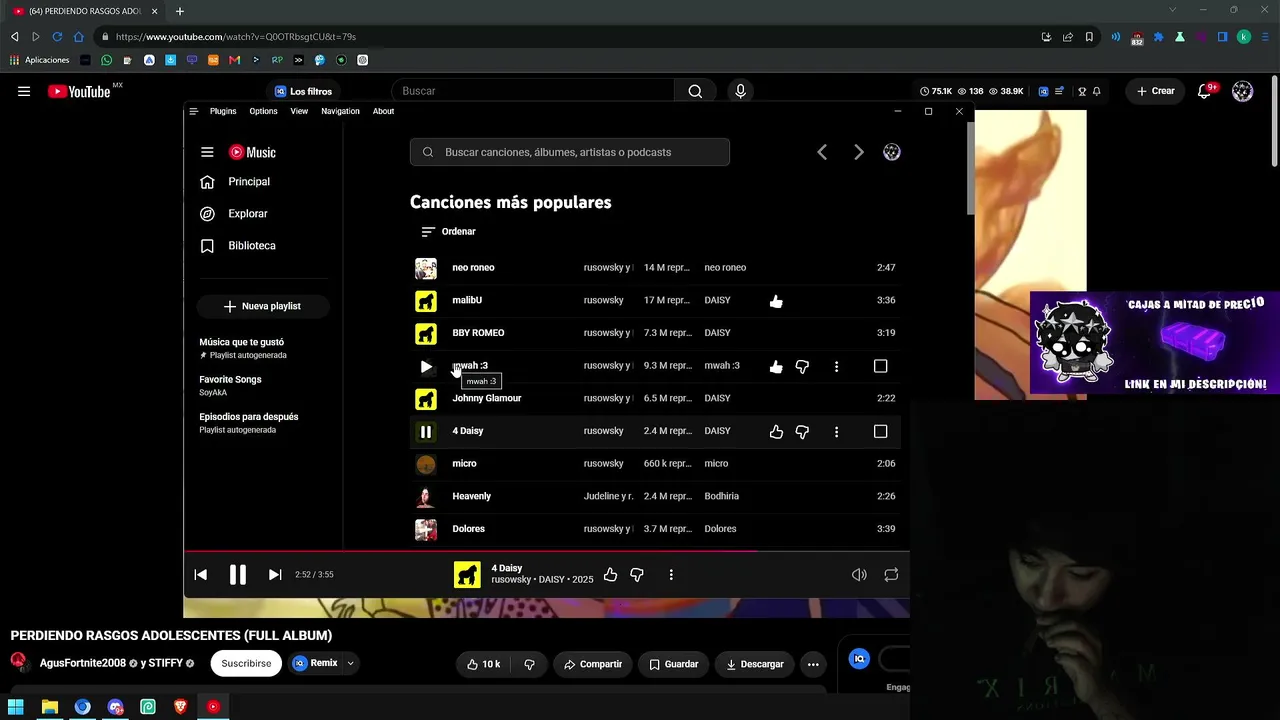Seek on the red song progress bar
Screen dimensions: 1280x720
coord(546,551)
